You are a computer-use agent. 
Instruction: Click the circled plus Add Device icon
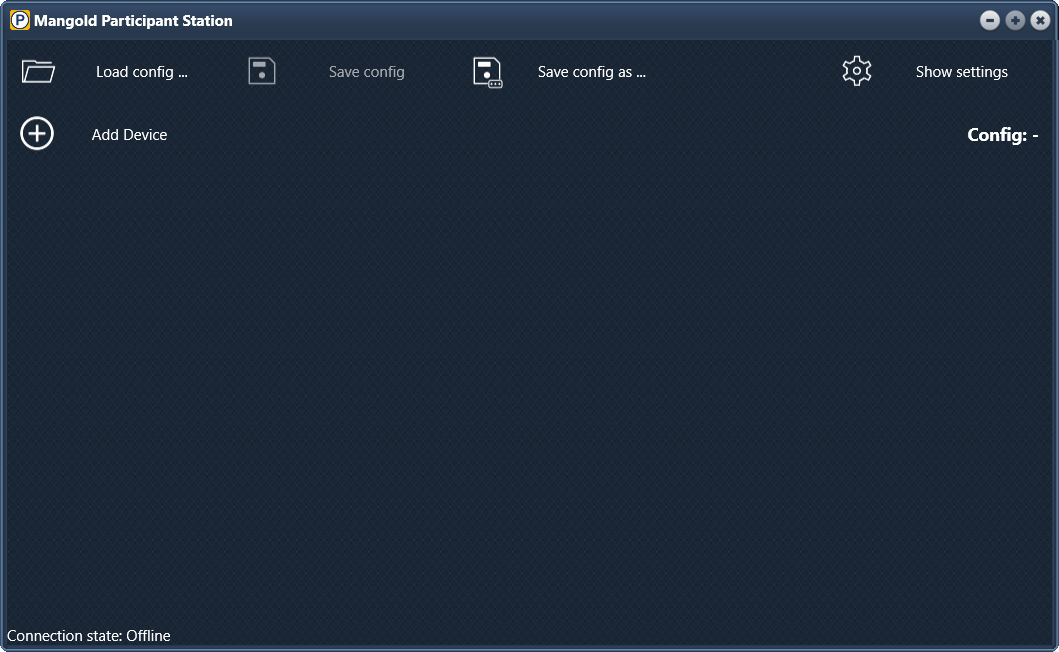click(x=37, y=133)
